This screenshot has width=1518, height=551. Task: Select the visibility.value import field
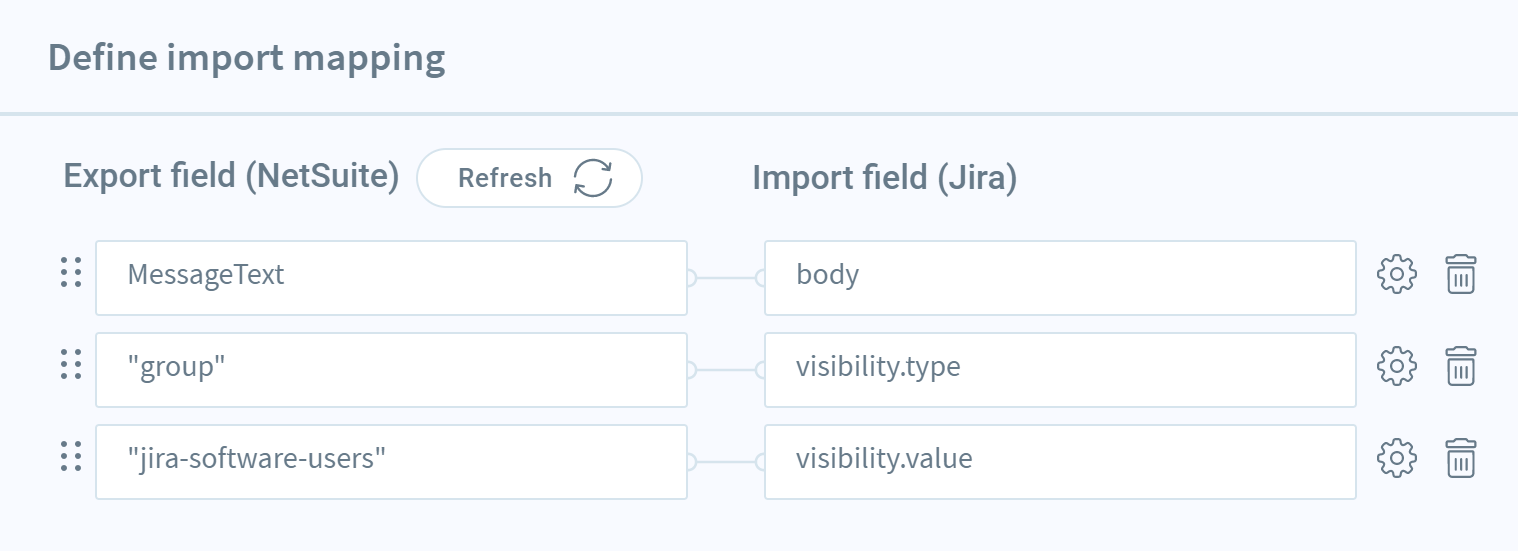tap(1060, 461)
